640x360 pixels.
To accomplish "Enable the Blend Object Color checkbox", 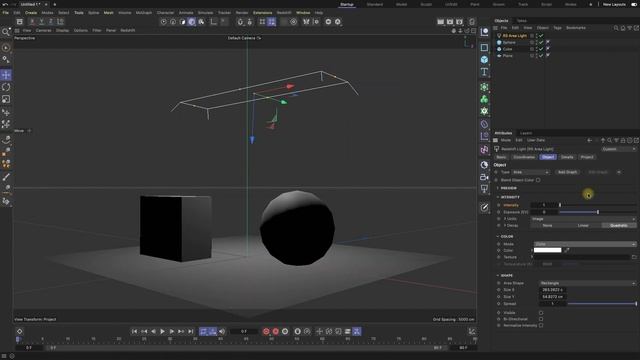I will [x=538, y=180].
